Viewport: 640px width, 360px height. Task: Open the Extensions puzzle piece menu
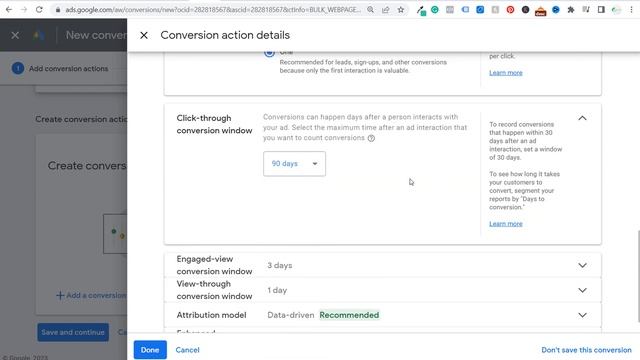click(x=571, y=9)
